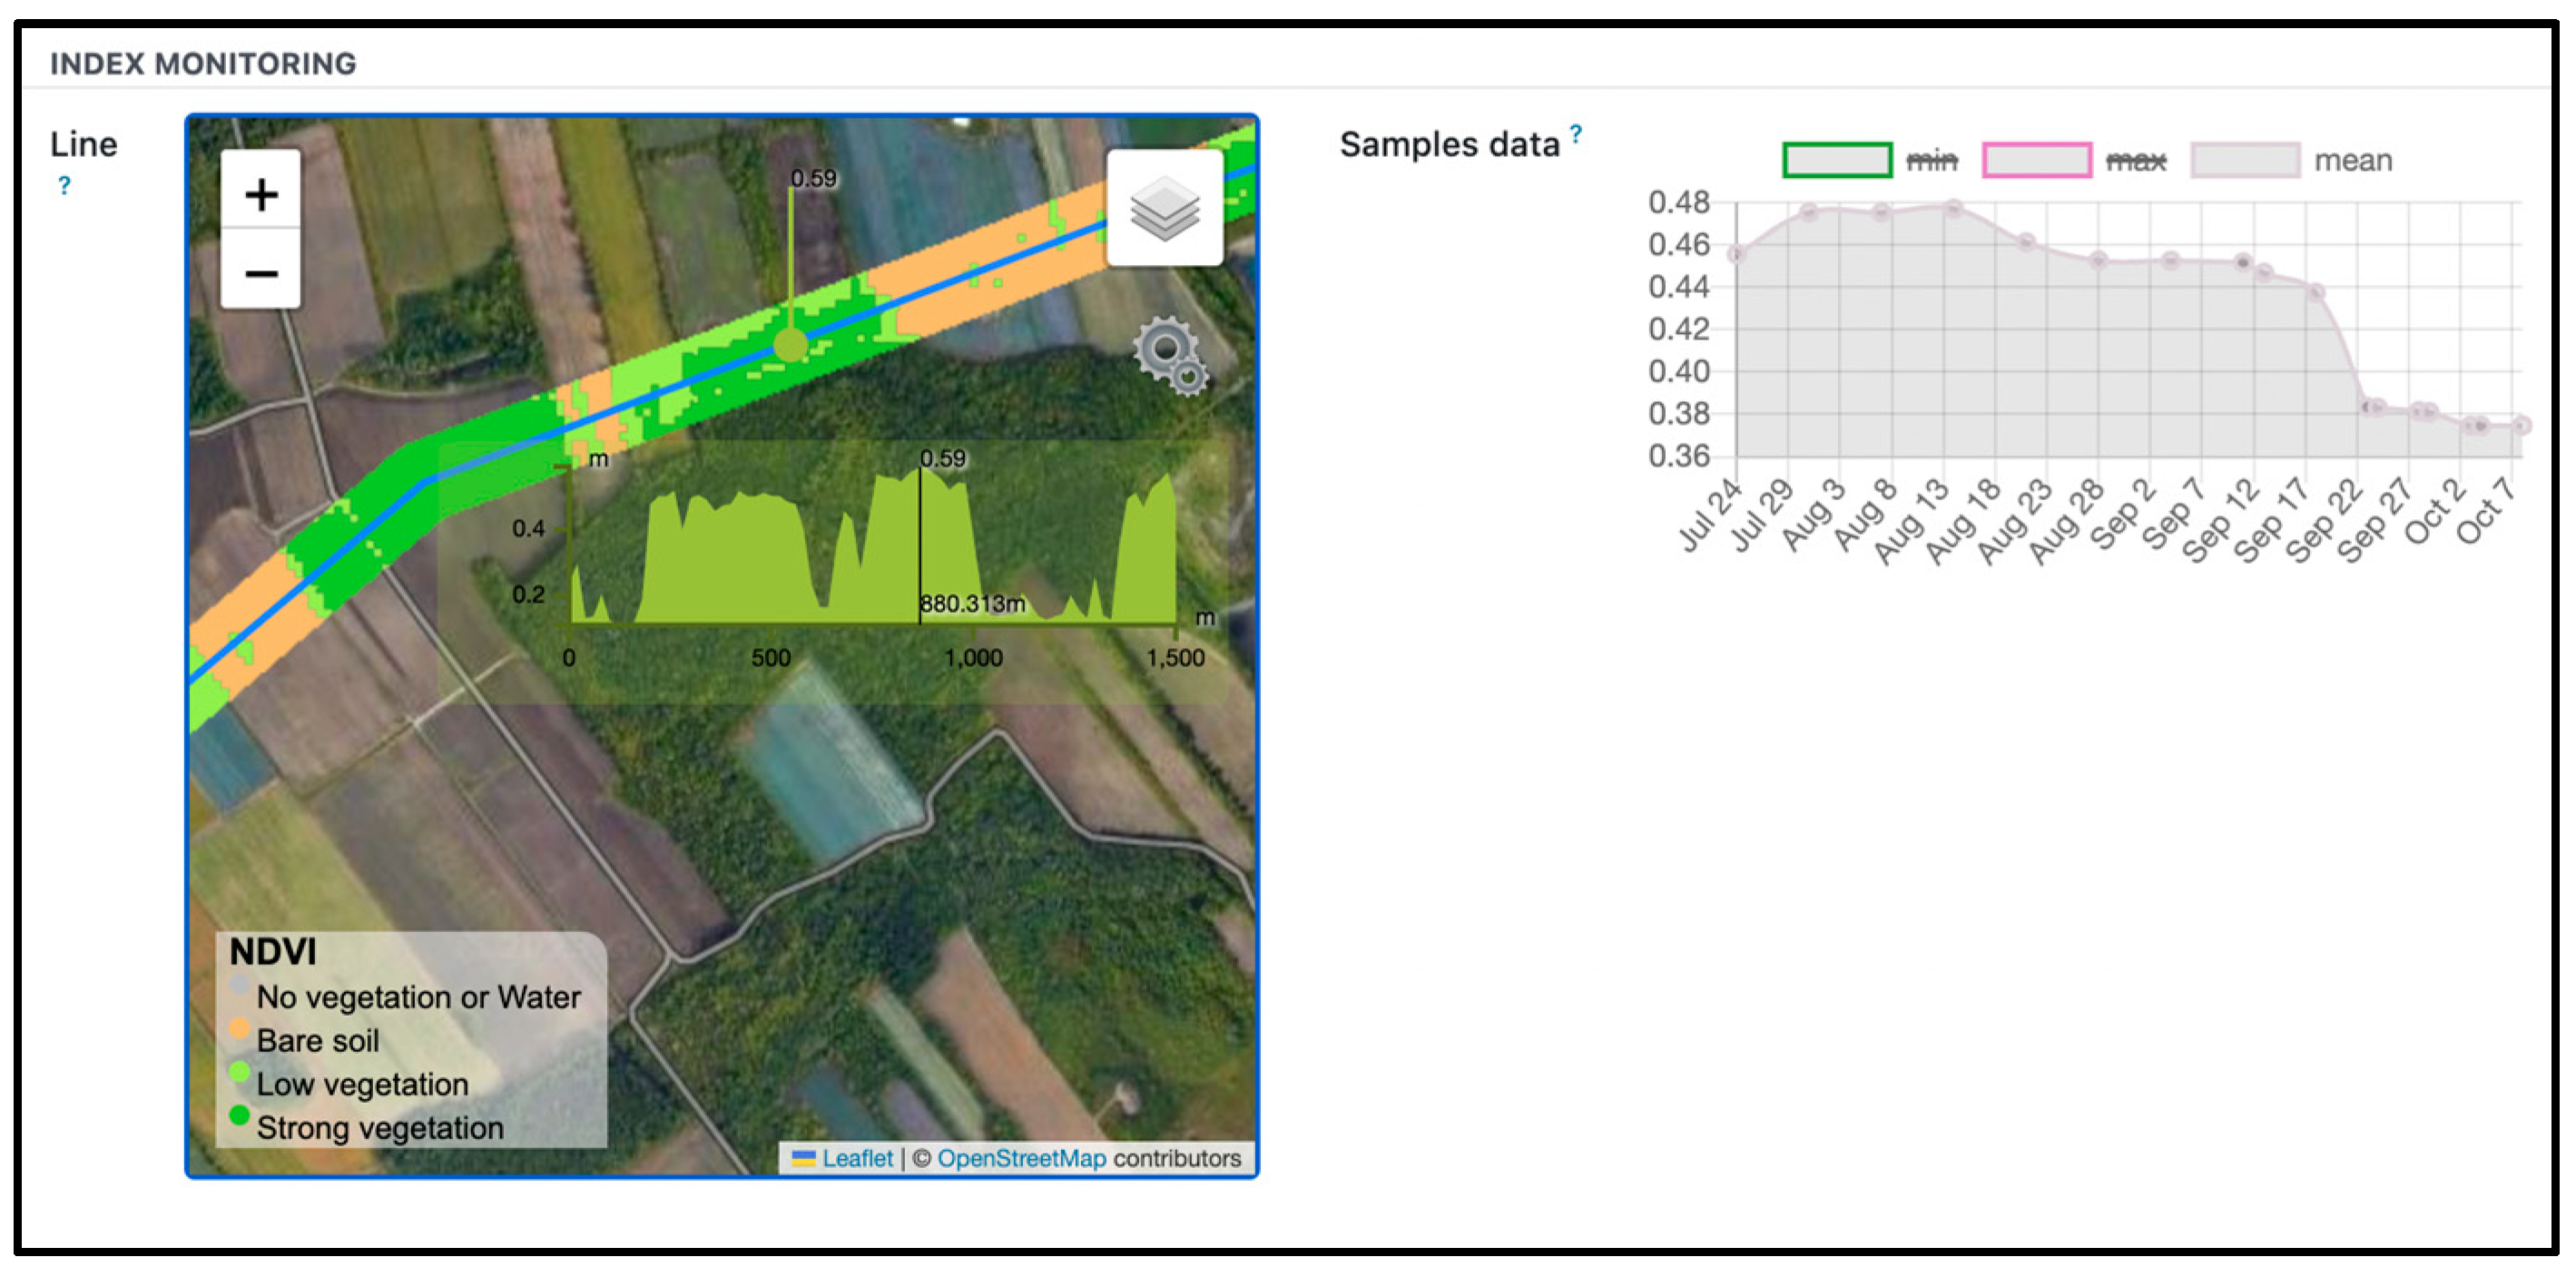The image size is (2576, 1267).
Task: Click the help icon beside Samples data
Action: tap(1576, 134)
